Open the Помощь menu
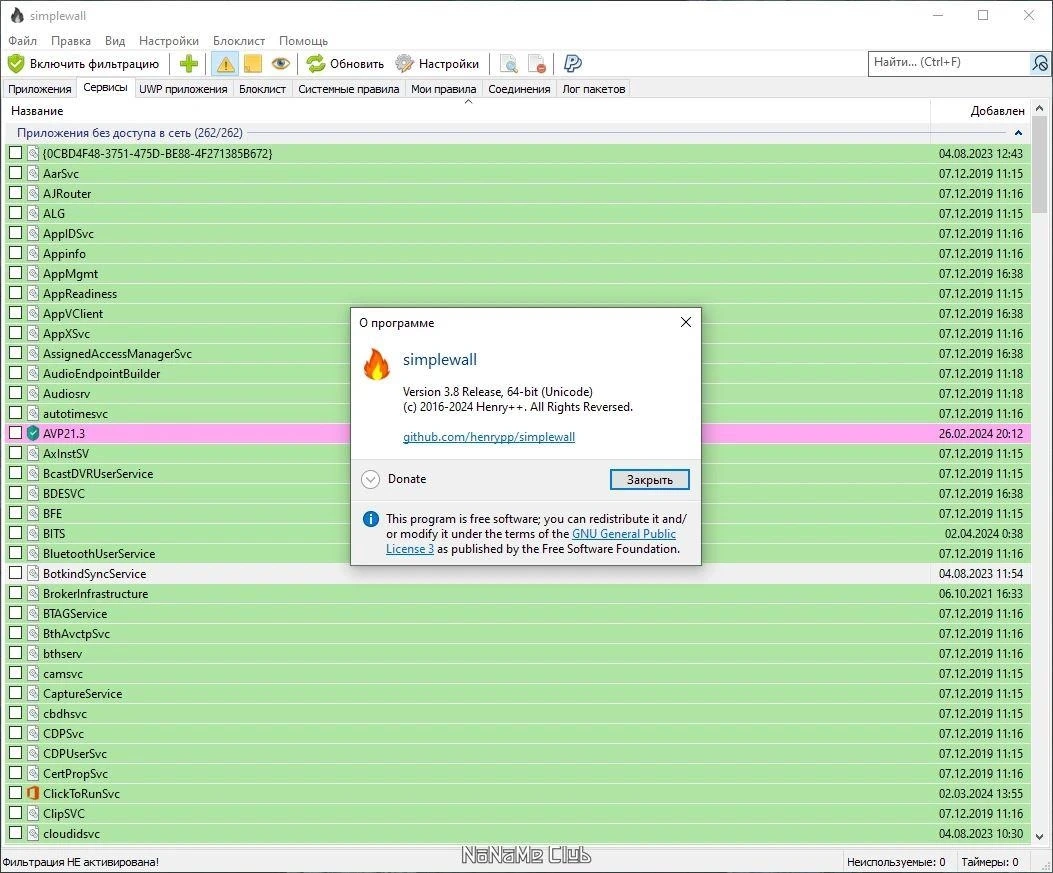The image size is (1053, 873). [x=304, y=41]
